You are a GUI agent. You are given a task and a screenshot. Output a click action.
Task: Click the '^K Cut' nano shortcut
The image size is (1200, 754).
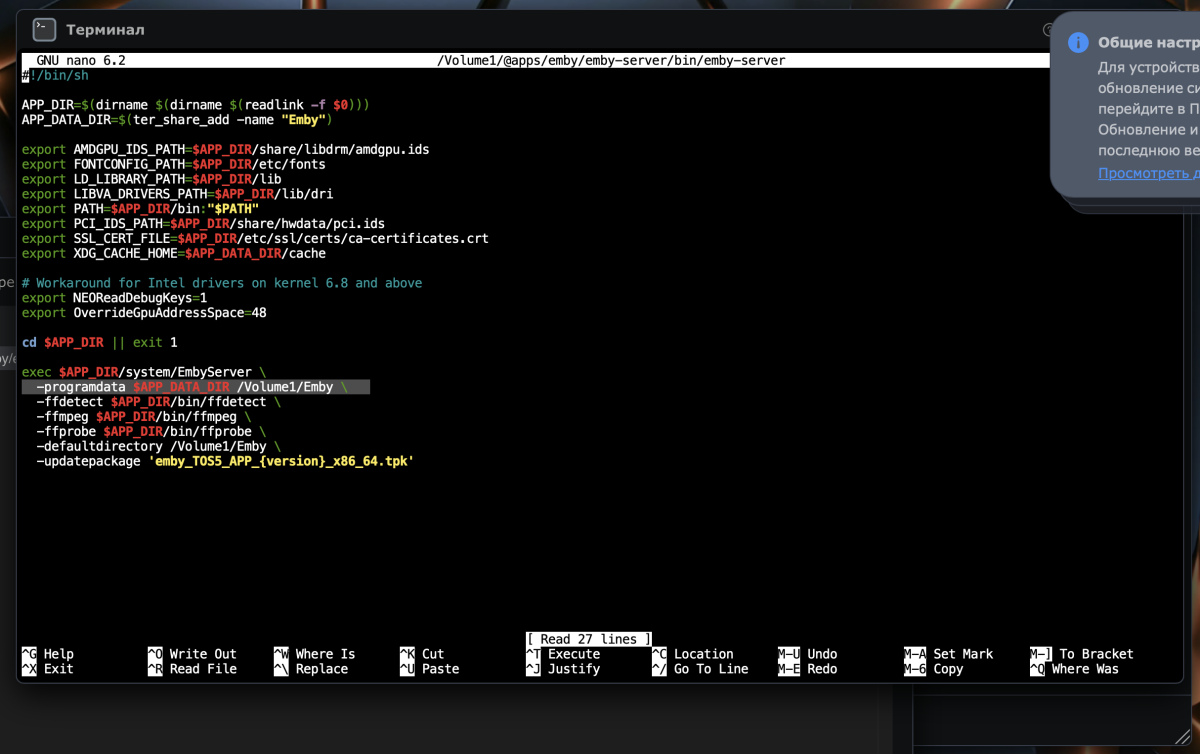click(422, 654)
